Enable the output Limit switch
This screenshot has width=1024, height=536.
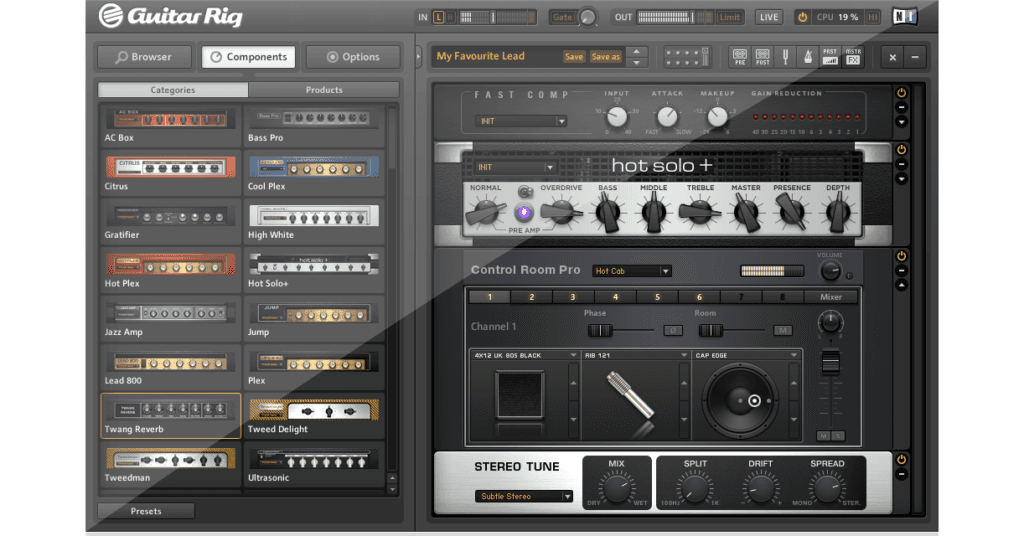pyautogui.click(x=729, y=17)
